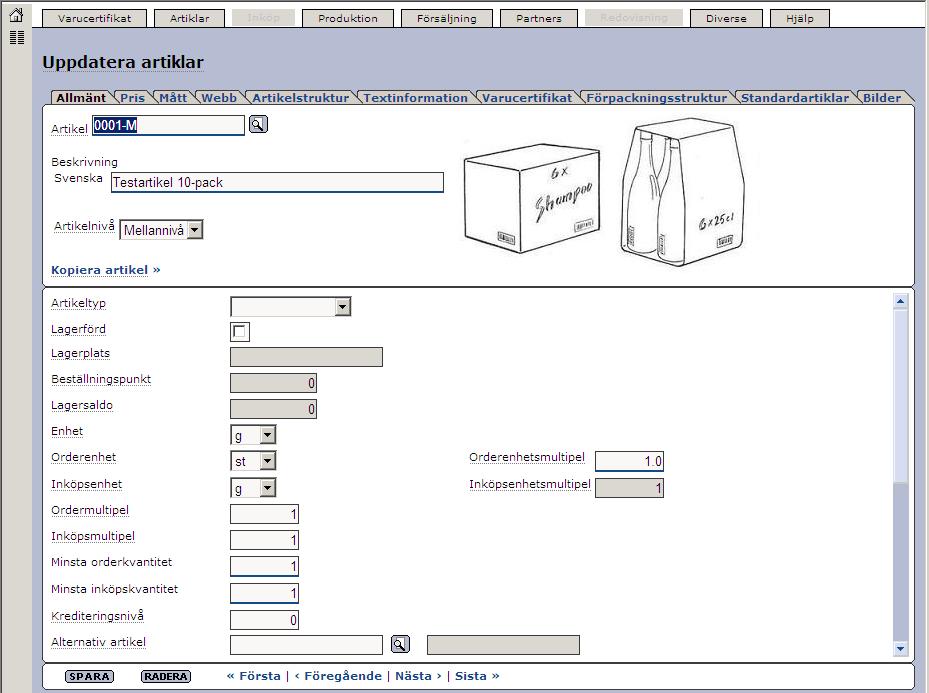
Task: Open the Orderenhet dropdown
Action: point(253,461)
